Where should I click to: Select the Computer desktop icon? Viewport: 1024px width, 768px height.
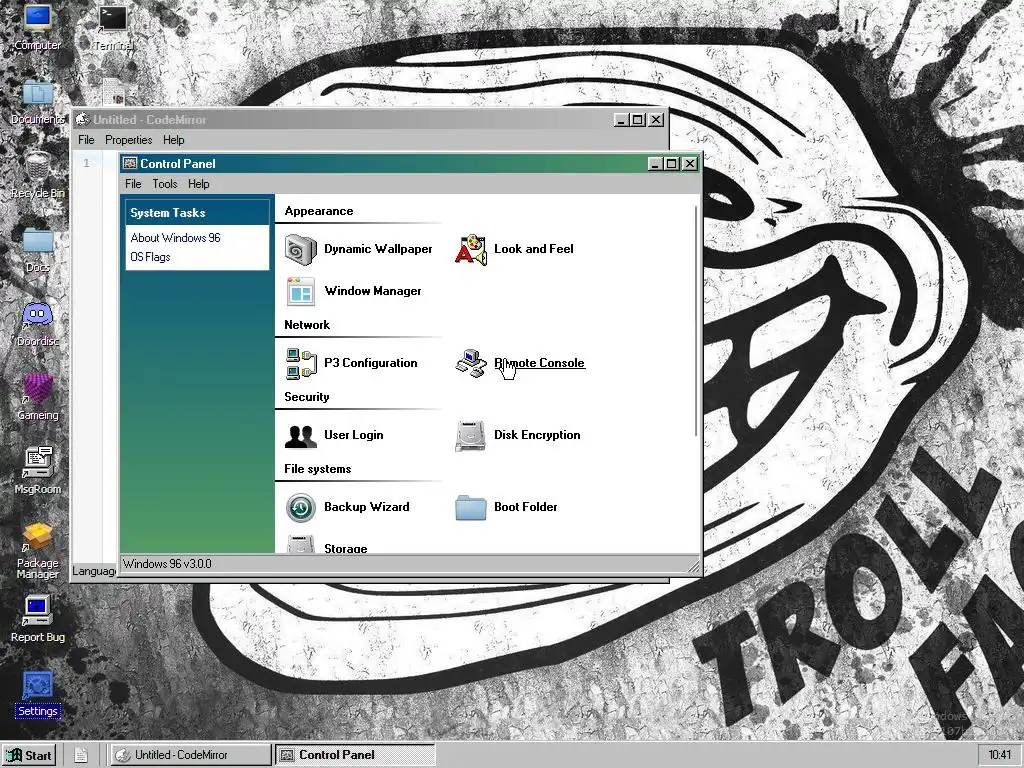tap(37, 27)
